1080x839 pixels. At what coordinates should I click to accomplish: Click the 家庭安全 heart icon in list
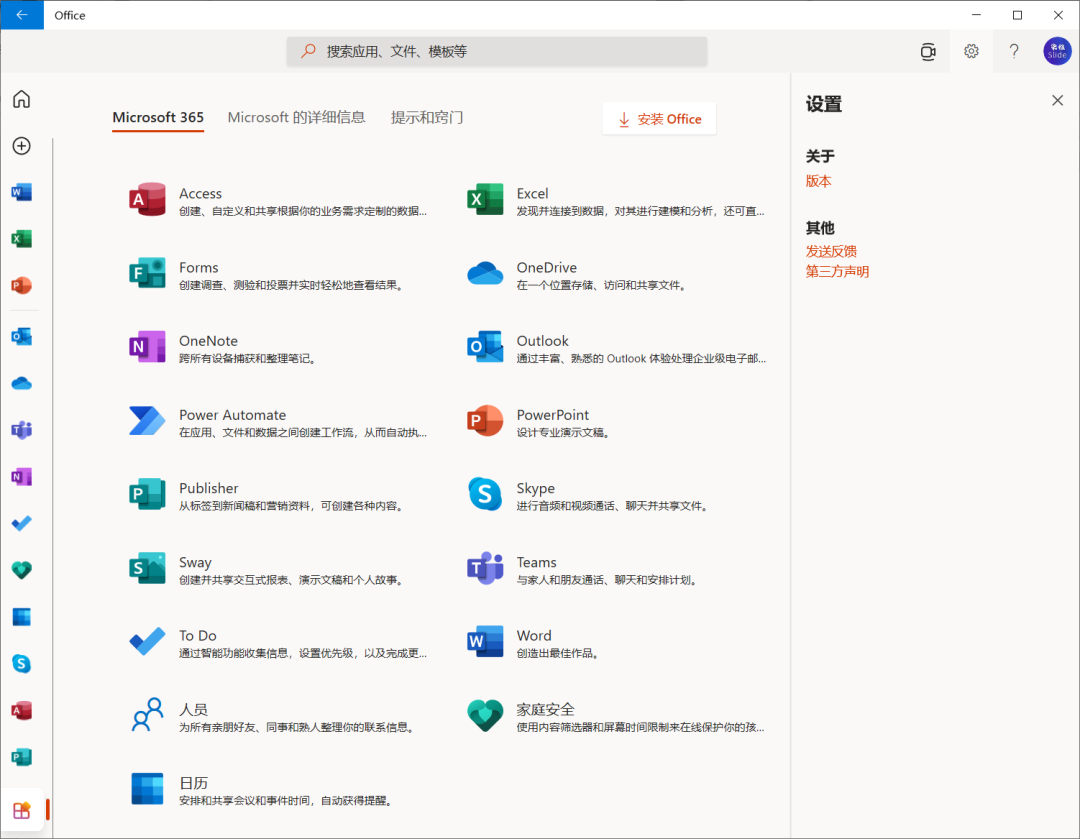485,715
